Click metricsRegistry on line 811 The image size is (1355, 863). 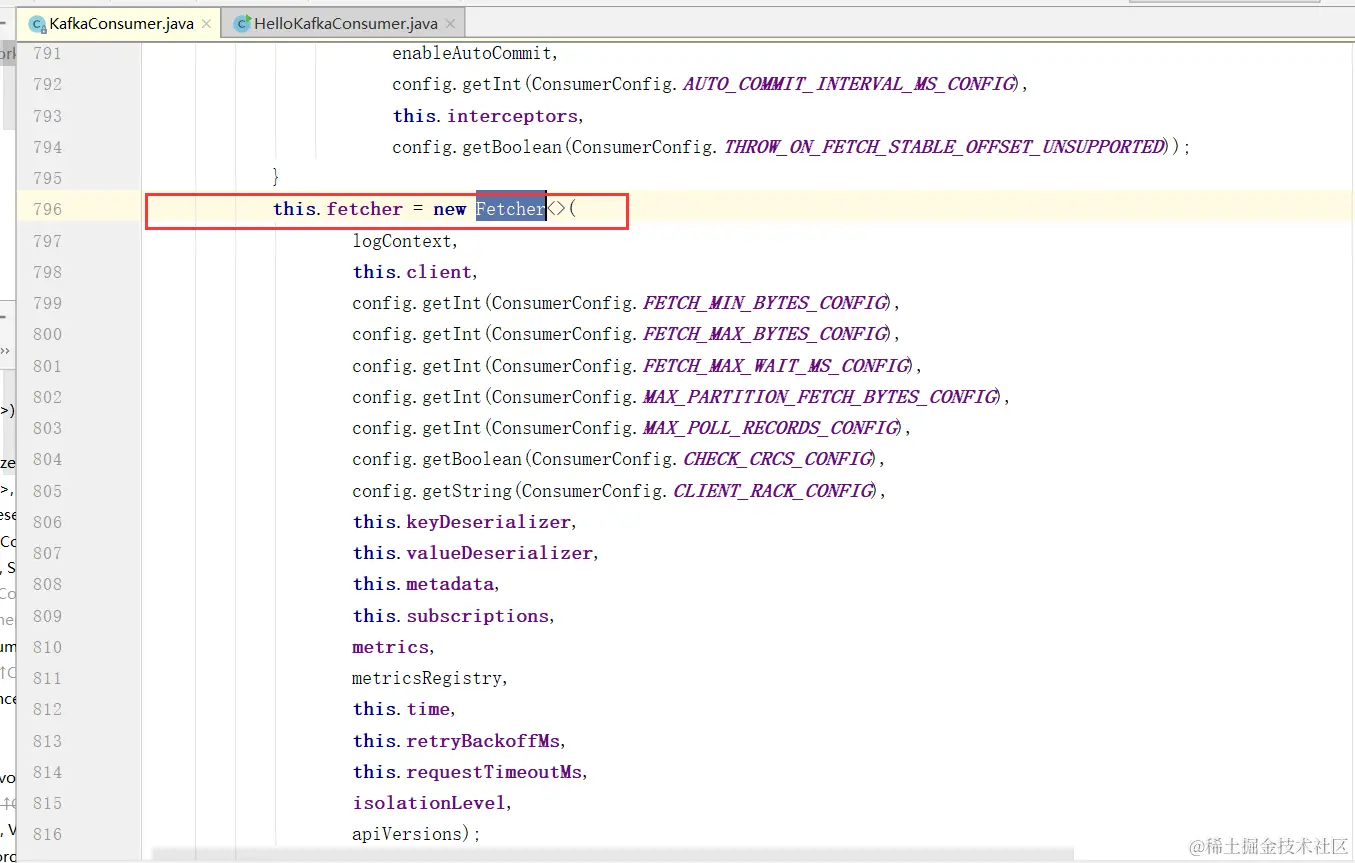[427, 677]
